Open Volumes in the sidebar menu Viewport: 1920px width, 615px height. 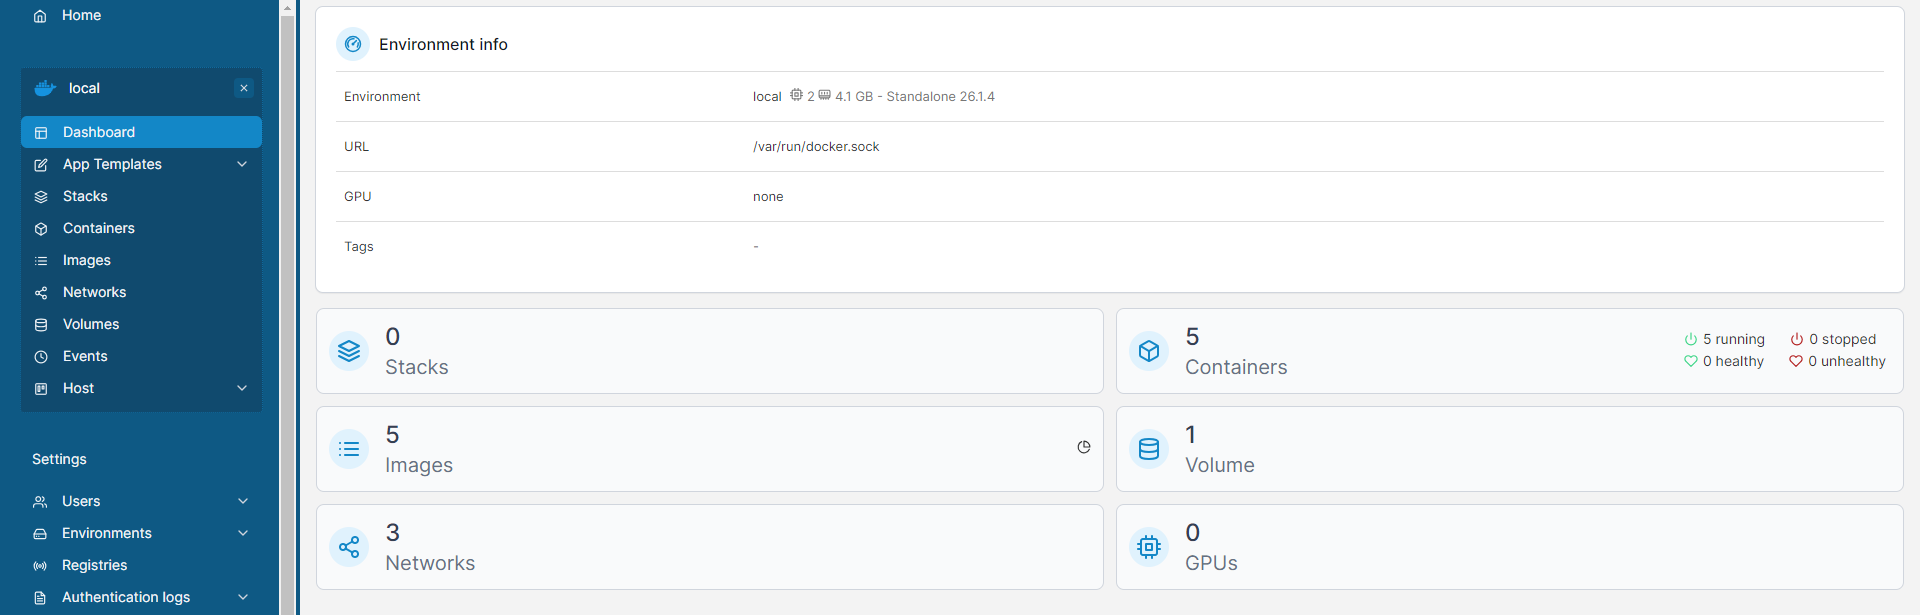pos(90,324)
